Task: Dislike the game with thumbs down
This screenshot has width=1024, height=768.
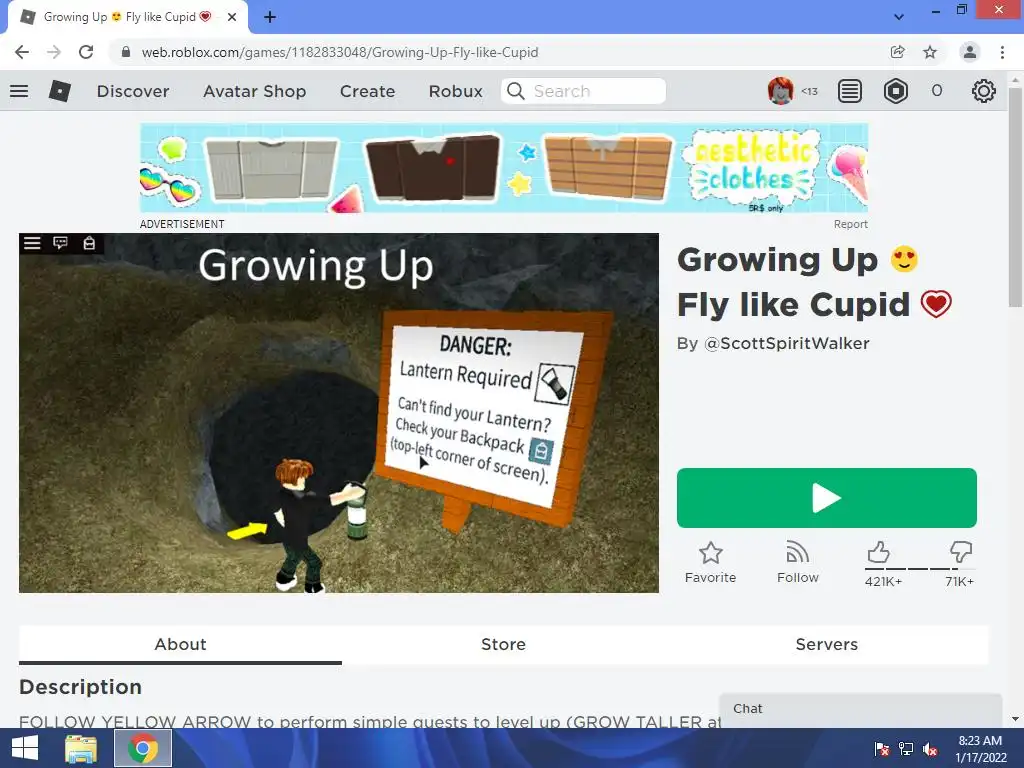Action: point(961,552)
